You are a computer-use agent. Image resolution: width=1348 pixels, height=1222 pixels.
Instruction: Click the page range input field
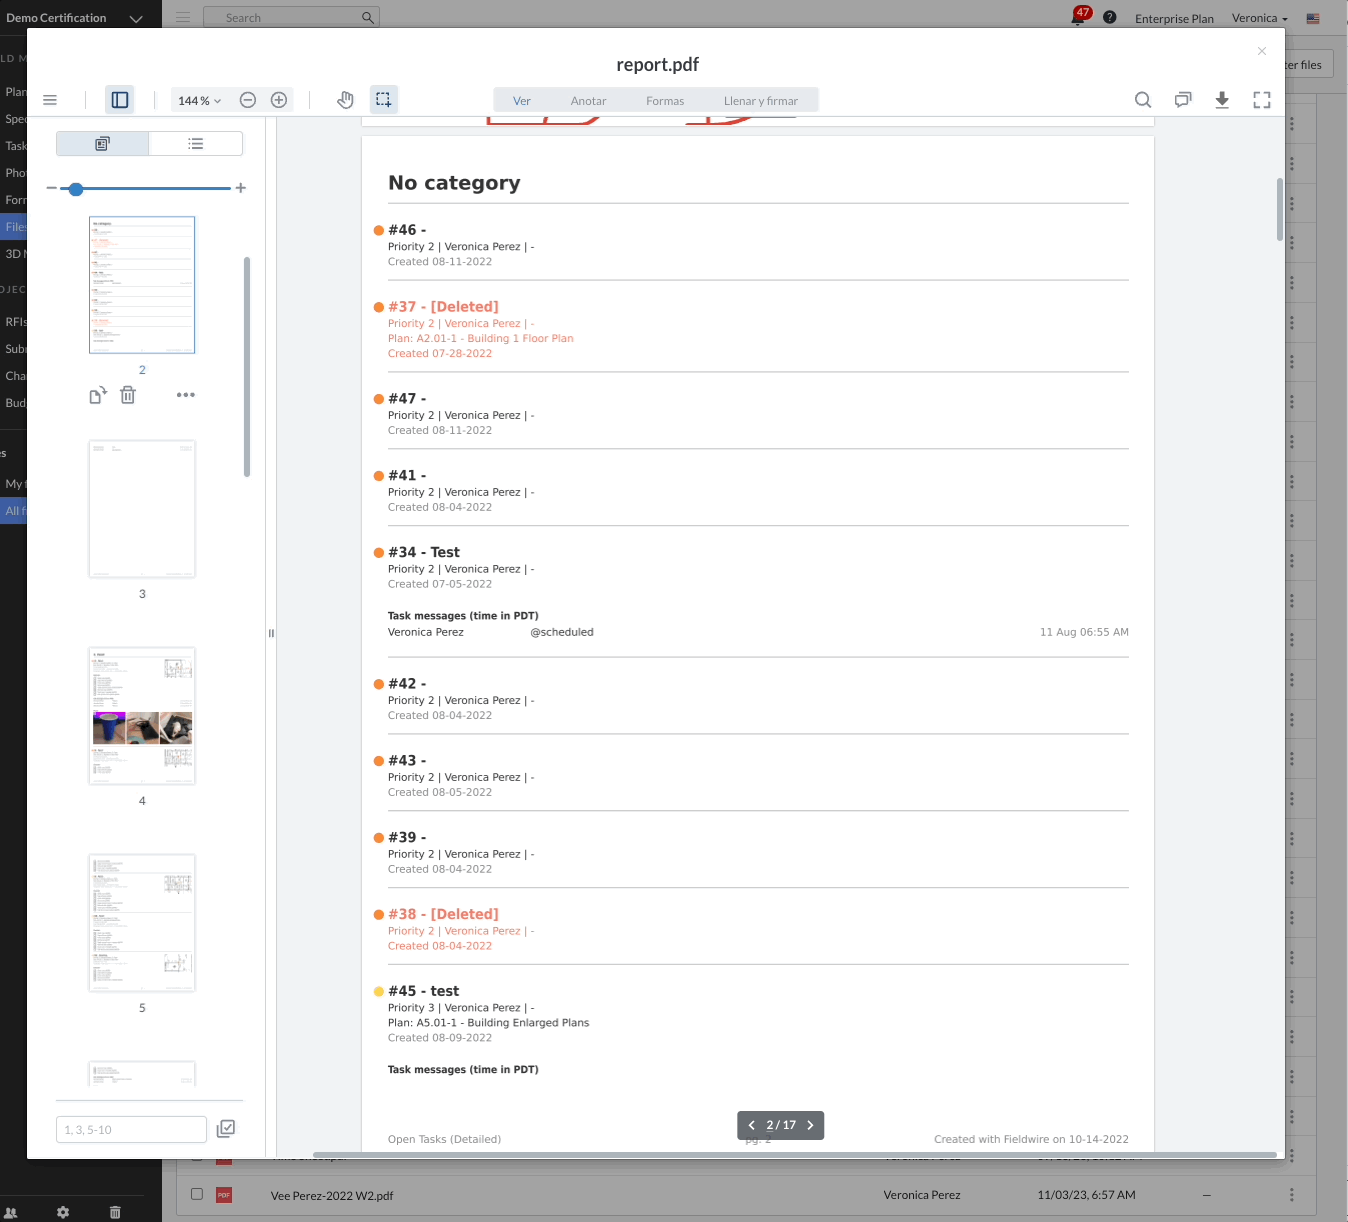pos(131,1130)
